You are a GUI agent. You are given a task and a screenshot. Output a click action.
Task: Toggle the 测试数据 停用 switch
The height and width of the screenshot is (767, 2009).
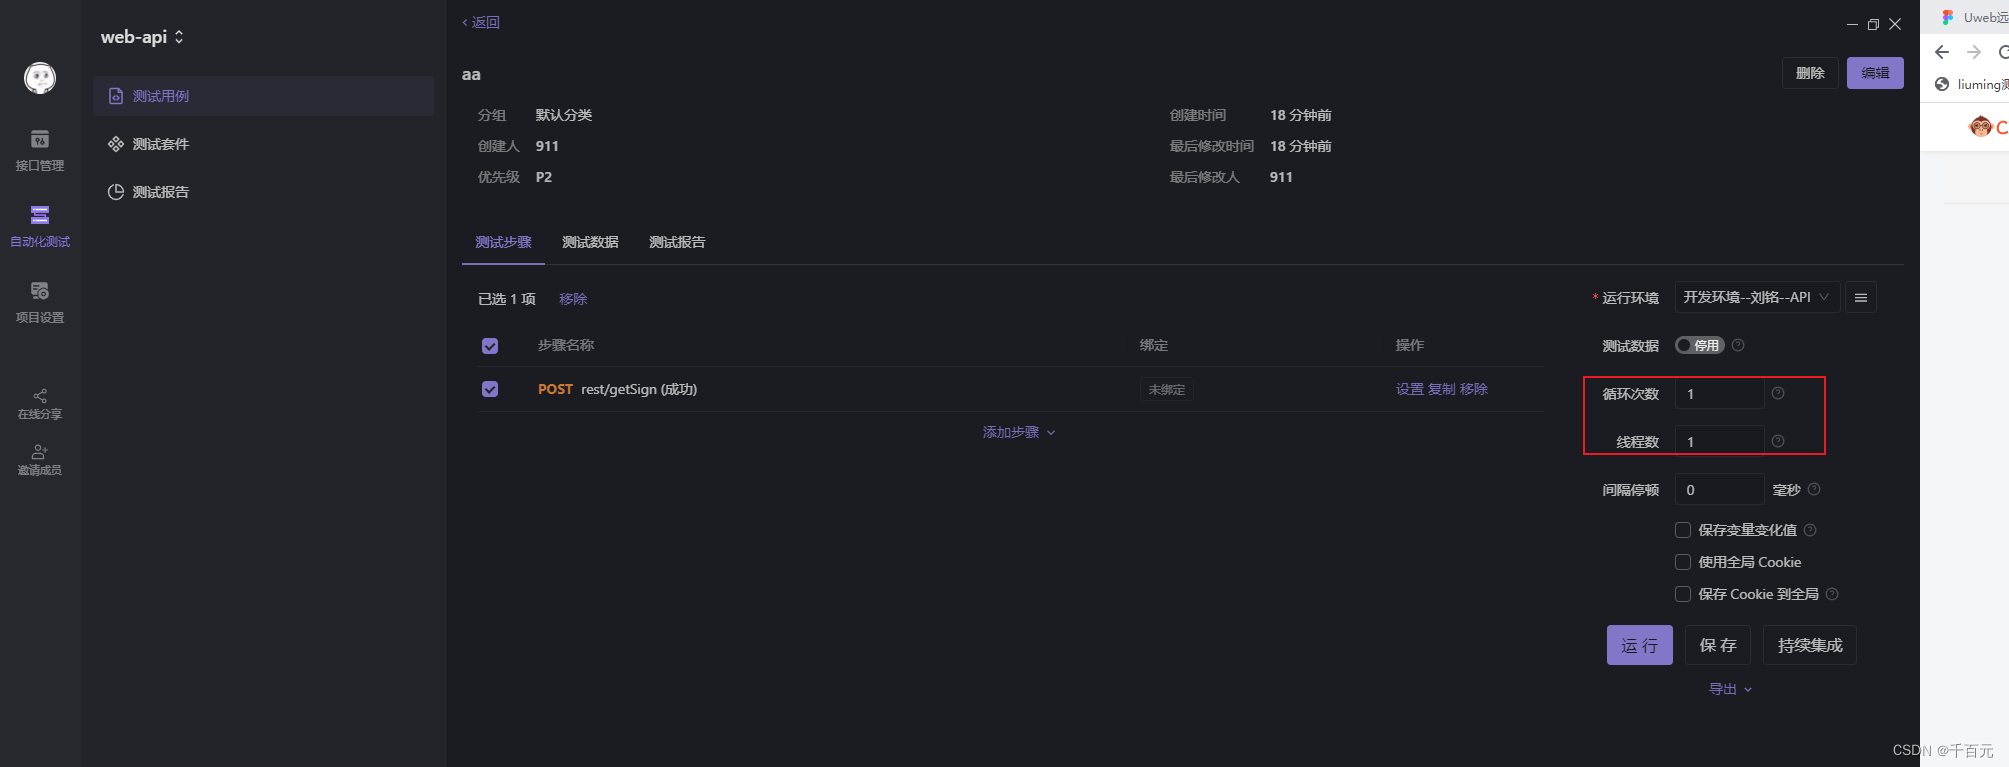point(1700,345)
